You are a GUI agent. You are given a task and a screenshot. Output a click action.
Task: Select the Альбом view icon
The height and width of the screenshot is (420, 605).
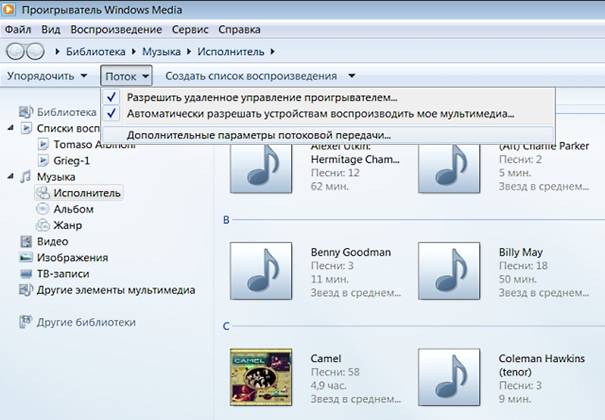43,209
